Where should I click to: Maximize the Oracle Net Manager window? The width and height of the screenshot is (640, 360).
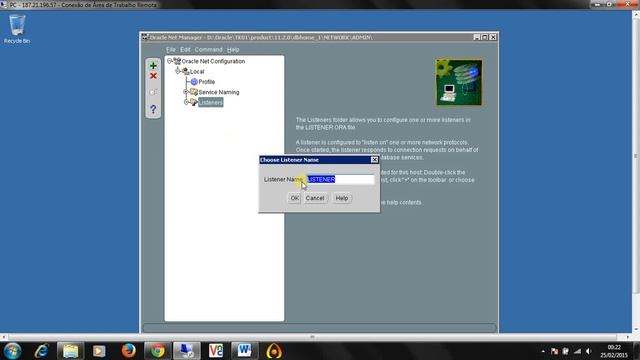click(x=485, y=37)
